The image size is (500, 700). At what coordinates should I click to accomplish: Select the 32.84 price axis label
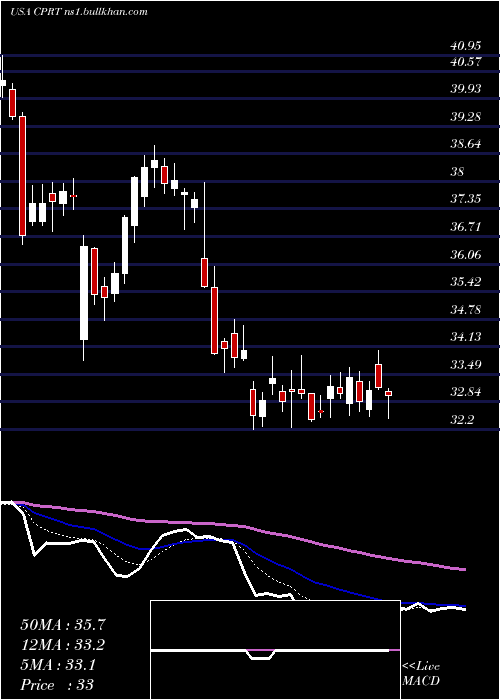click(x=465, y=392)
